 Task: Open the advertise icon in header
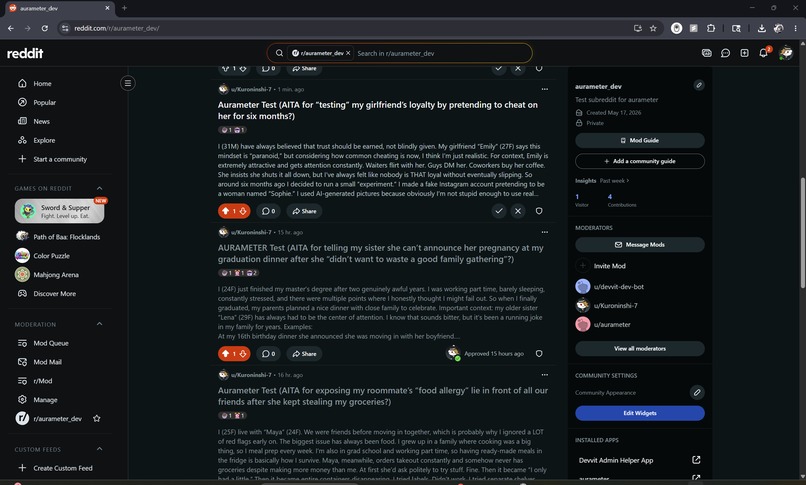[707, 53]
